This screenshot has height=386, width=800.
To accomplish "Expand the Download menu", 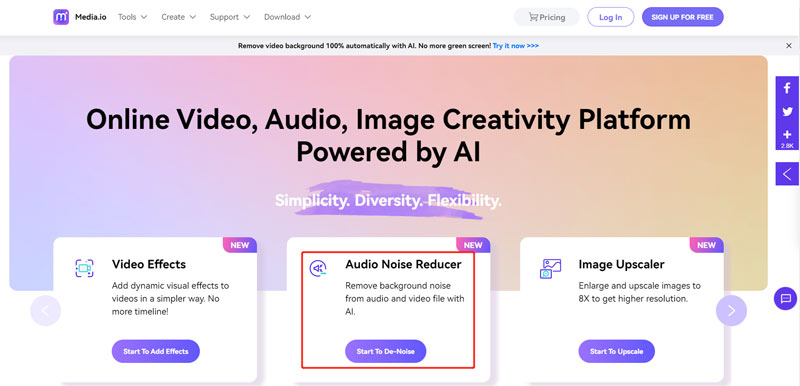I will [x=287, y=17].
